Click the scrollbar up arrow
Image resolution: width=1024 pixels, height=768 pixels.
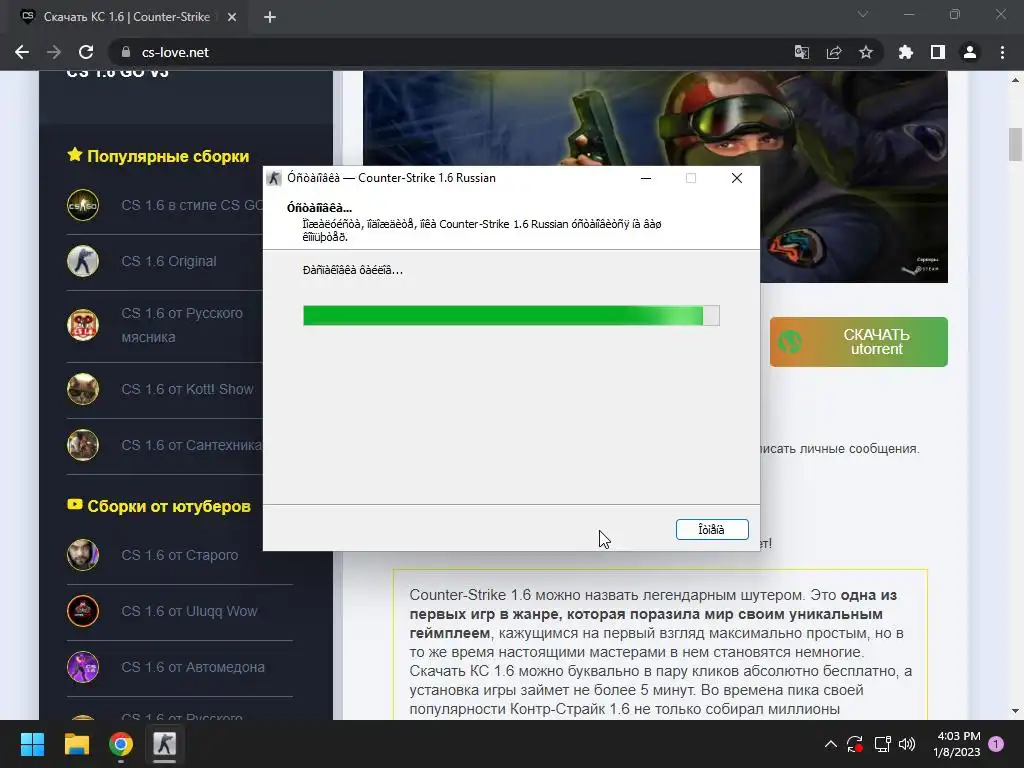(x=1015, y=80)
